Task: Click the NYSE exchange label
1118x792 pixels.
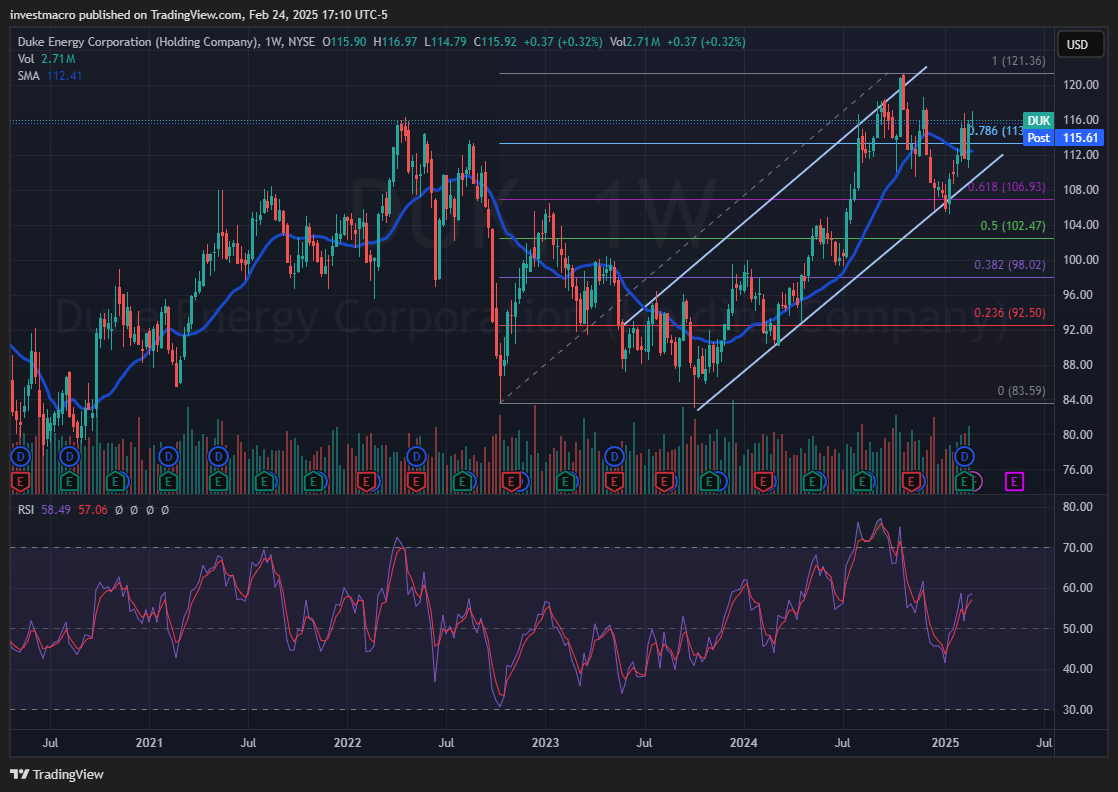Action: point(302,42)
